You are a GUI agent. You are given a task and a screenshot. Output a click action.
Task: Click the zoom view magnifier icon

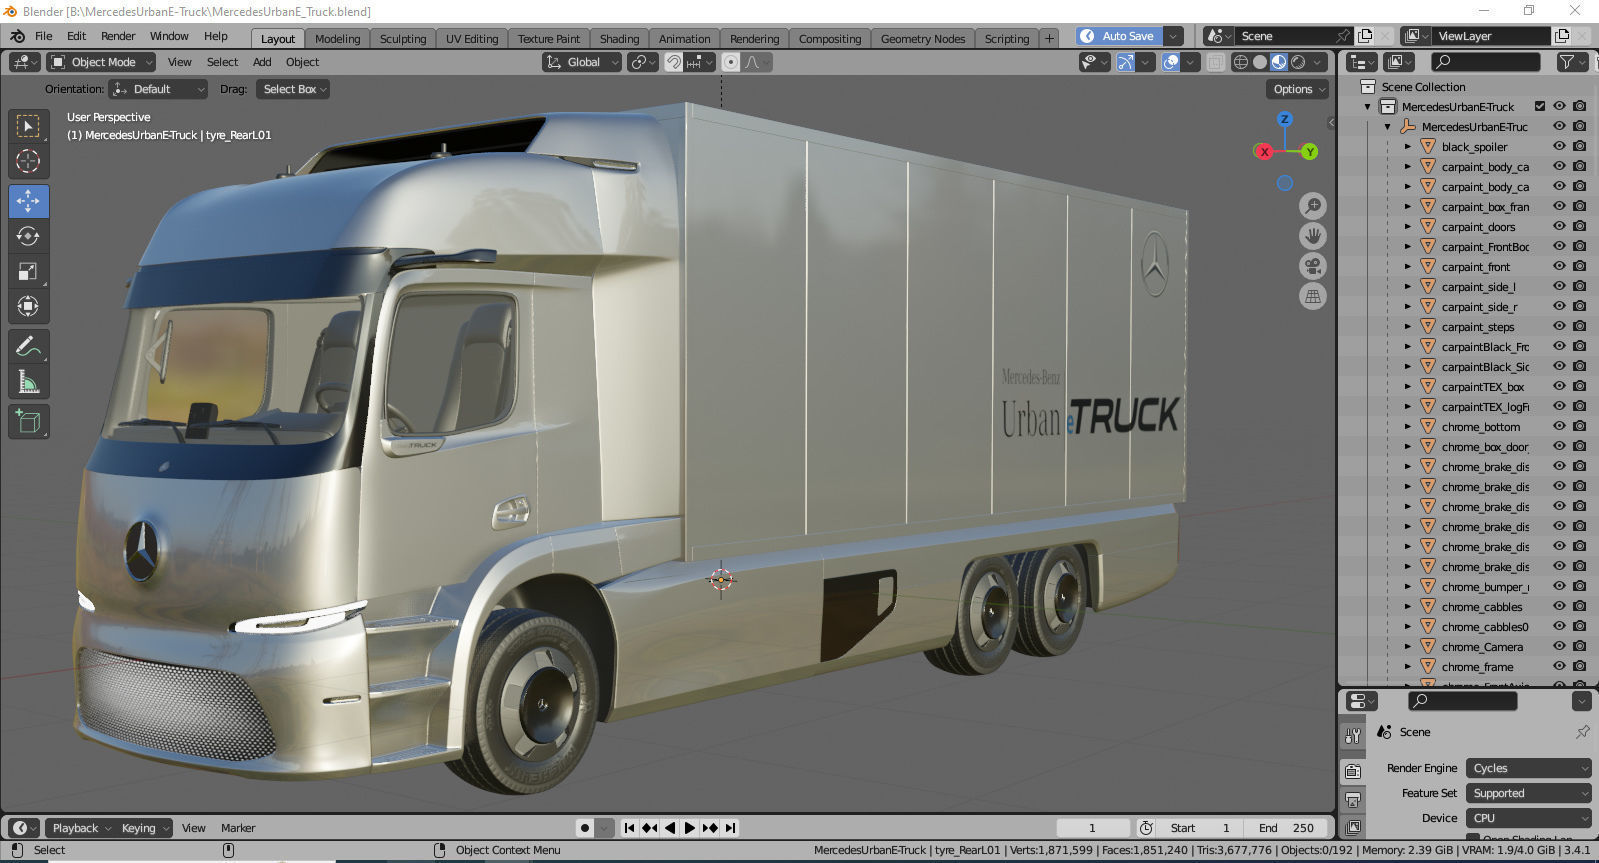click(x=1313, y=206)
